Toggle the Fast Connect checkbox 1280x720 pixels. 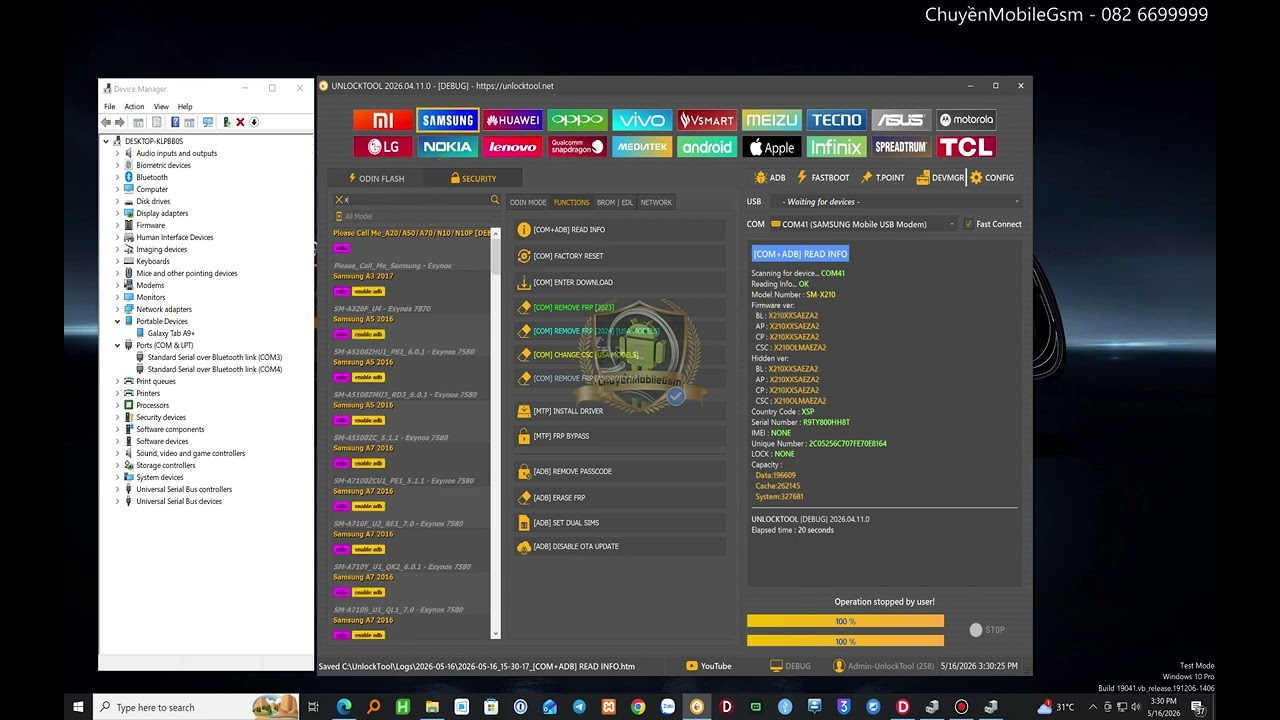click(x=968, y=224)
